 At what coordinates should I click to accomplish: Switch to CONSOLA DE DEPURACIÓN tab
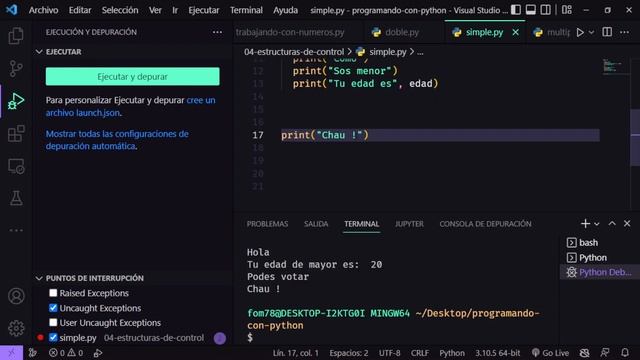[485, 224]
